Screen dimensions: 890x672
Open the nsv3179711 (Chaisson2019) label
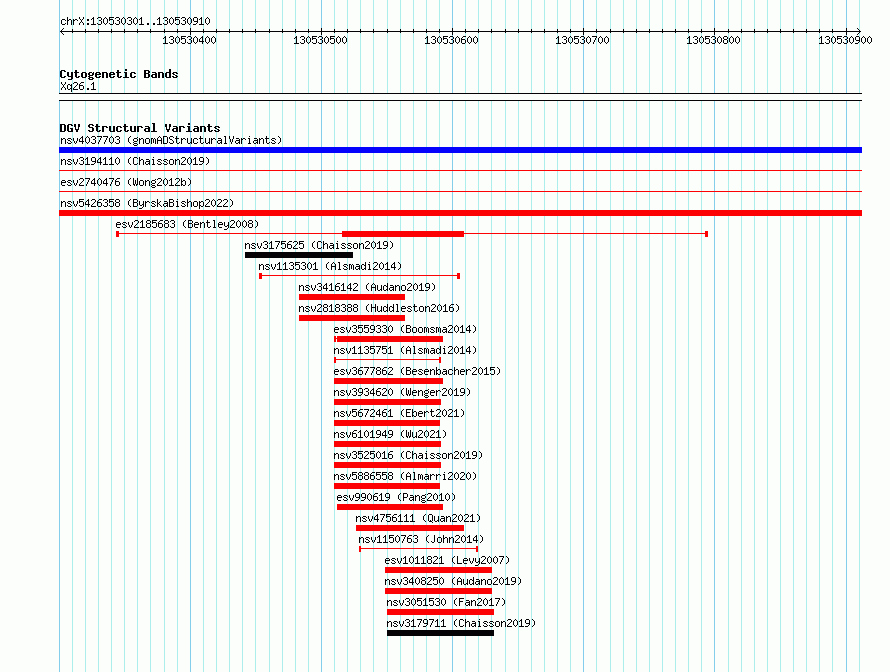click(x=461, y=623)
